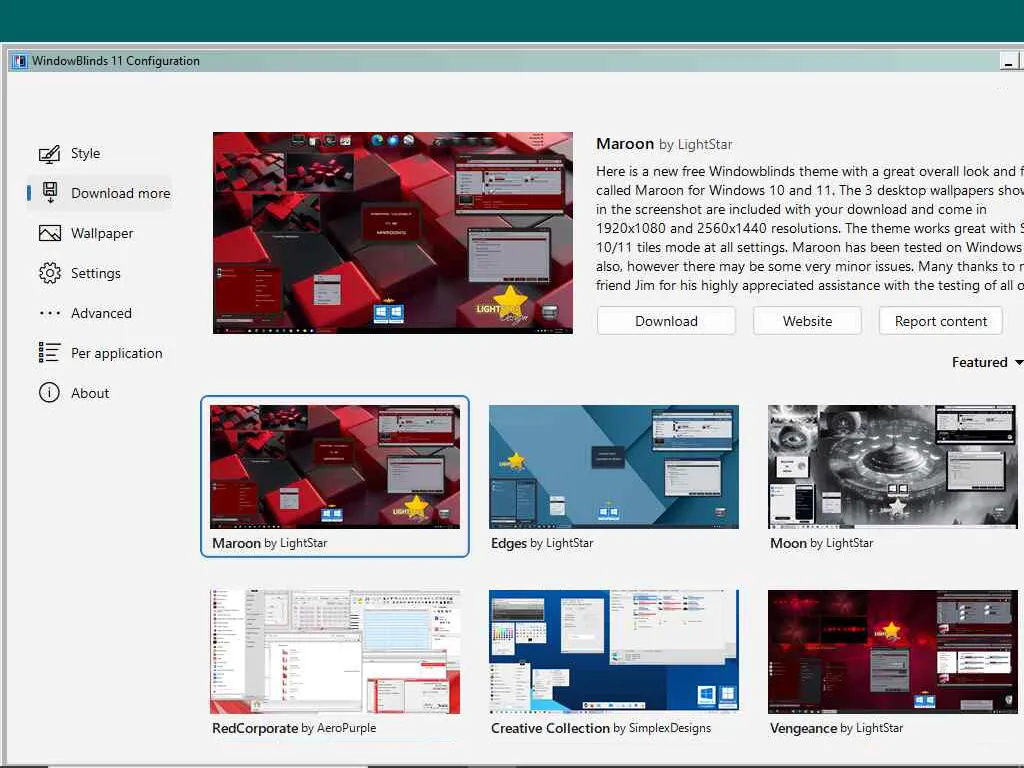Screen dimensions: 1024x768
Task: Click the Wallpaper picture icon
Action: point(50,233)
